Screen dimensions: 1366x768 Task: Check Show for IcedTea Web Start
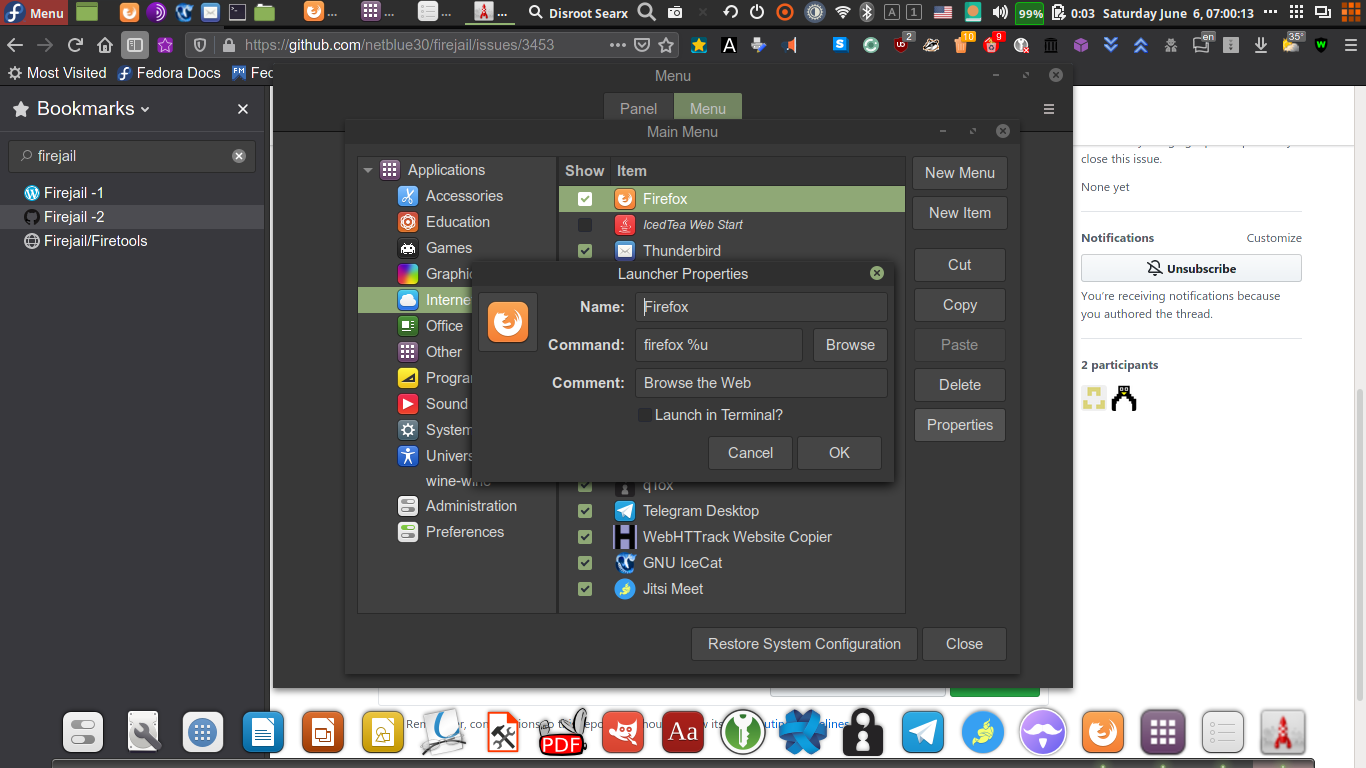[585, 225]
